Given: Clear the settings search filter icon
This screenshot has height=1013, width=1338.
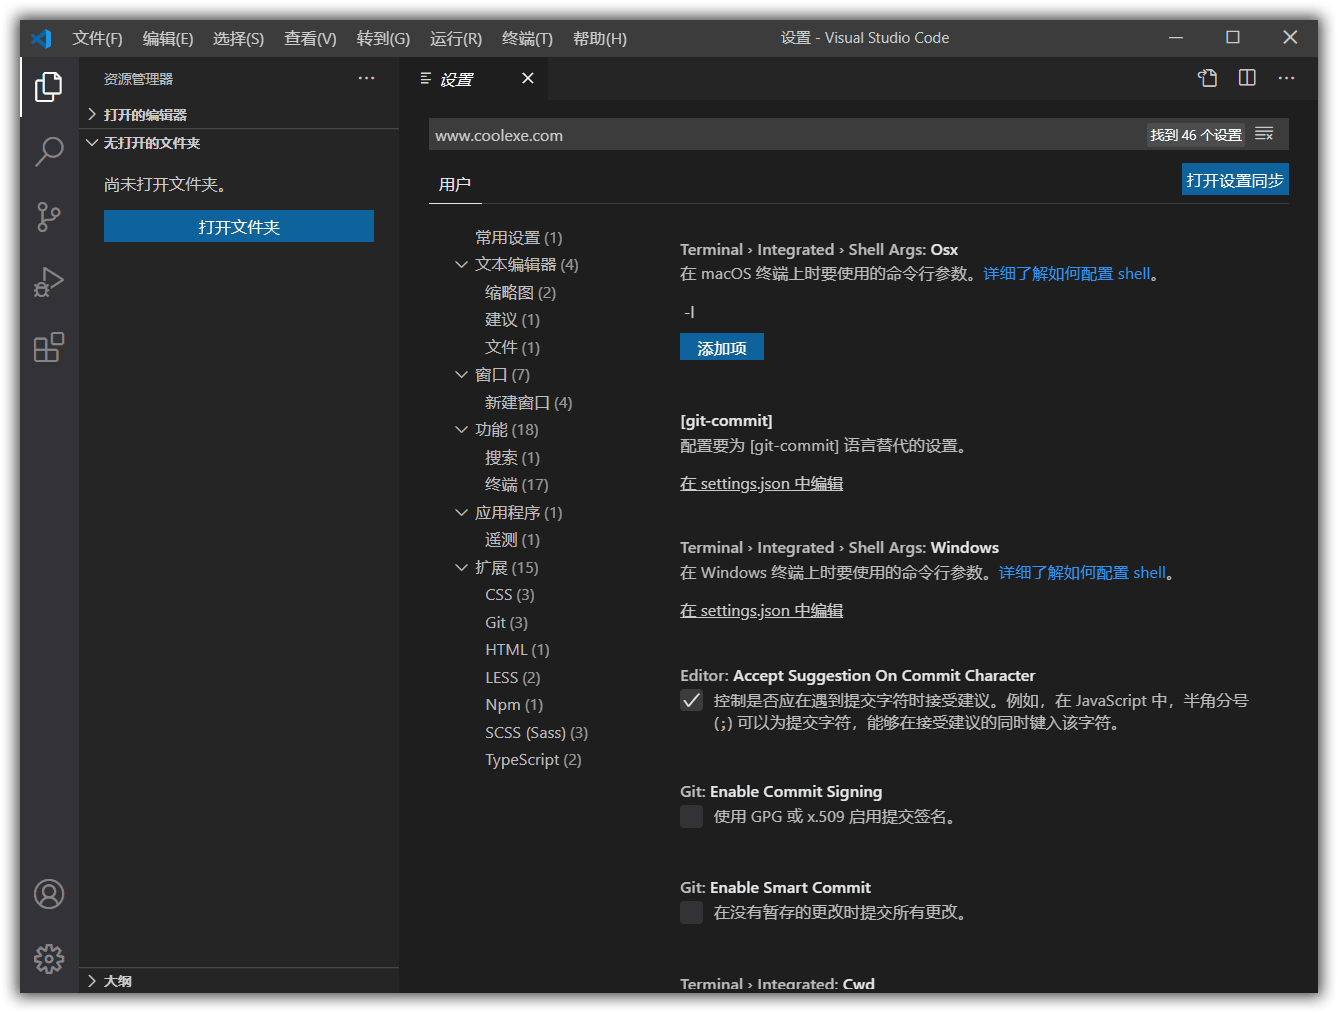Looking at the screenshot, I should pyautogui.click(x=1264, y=135).
